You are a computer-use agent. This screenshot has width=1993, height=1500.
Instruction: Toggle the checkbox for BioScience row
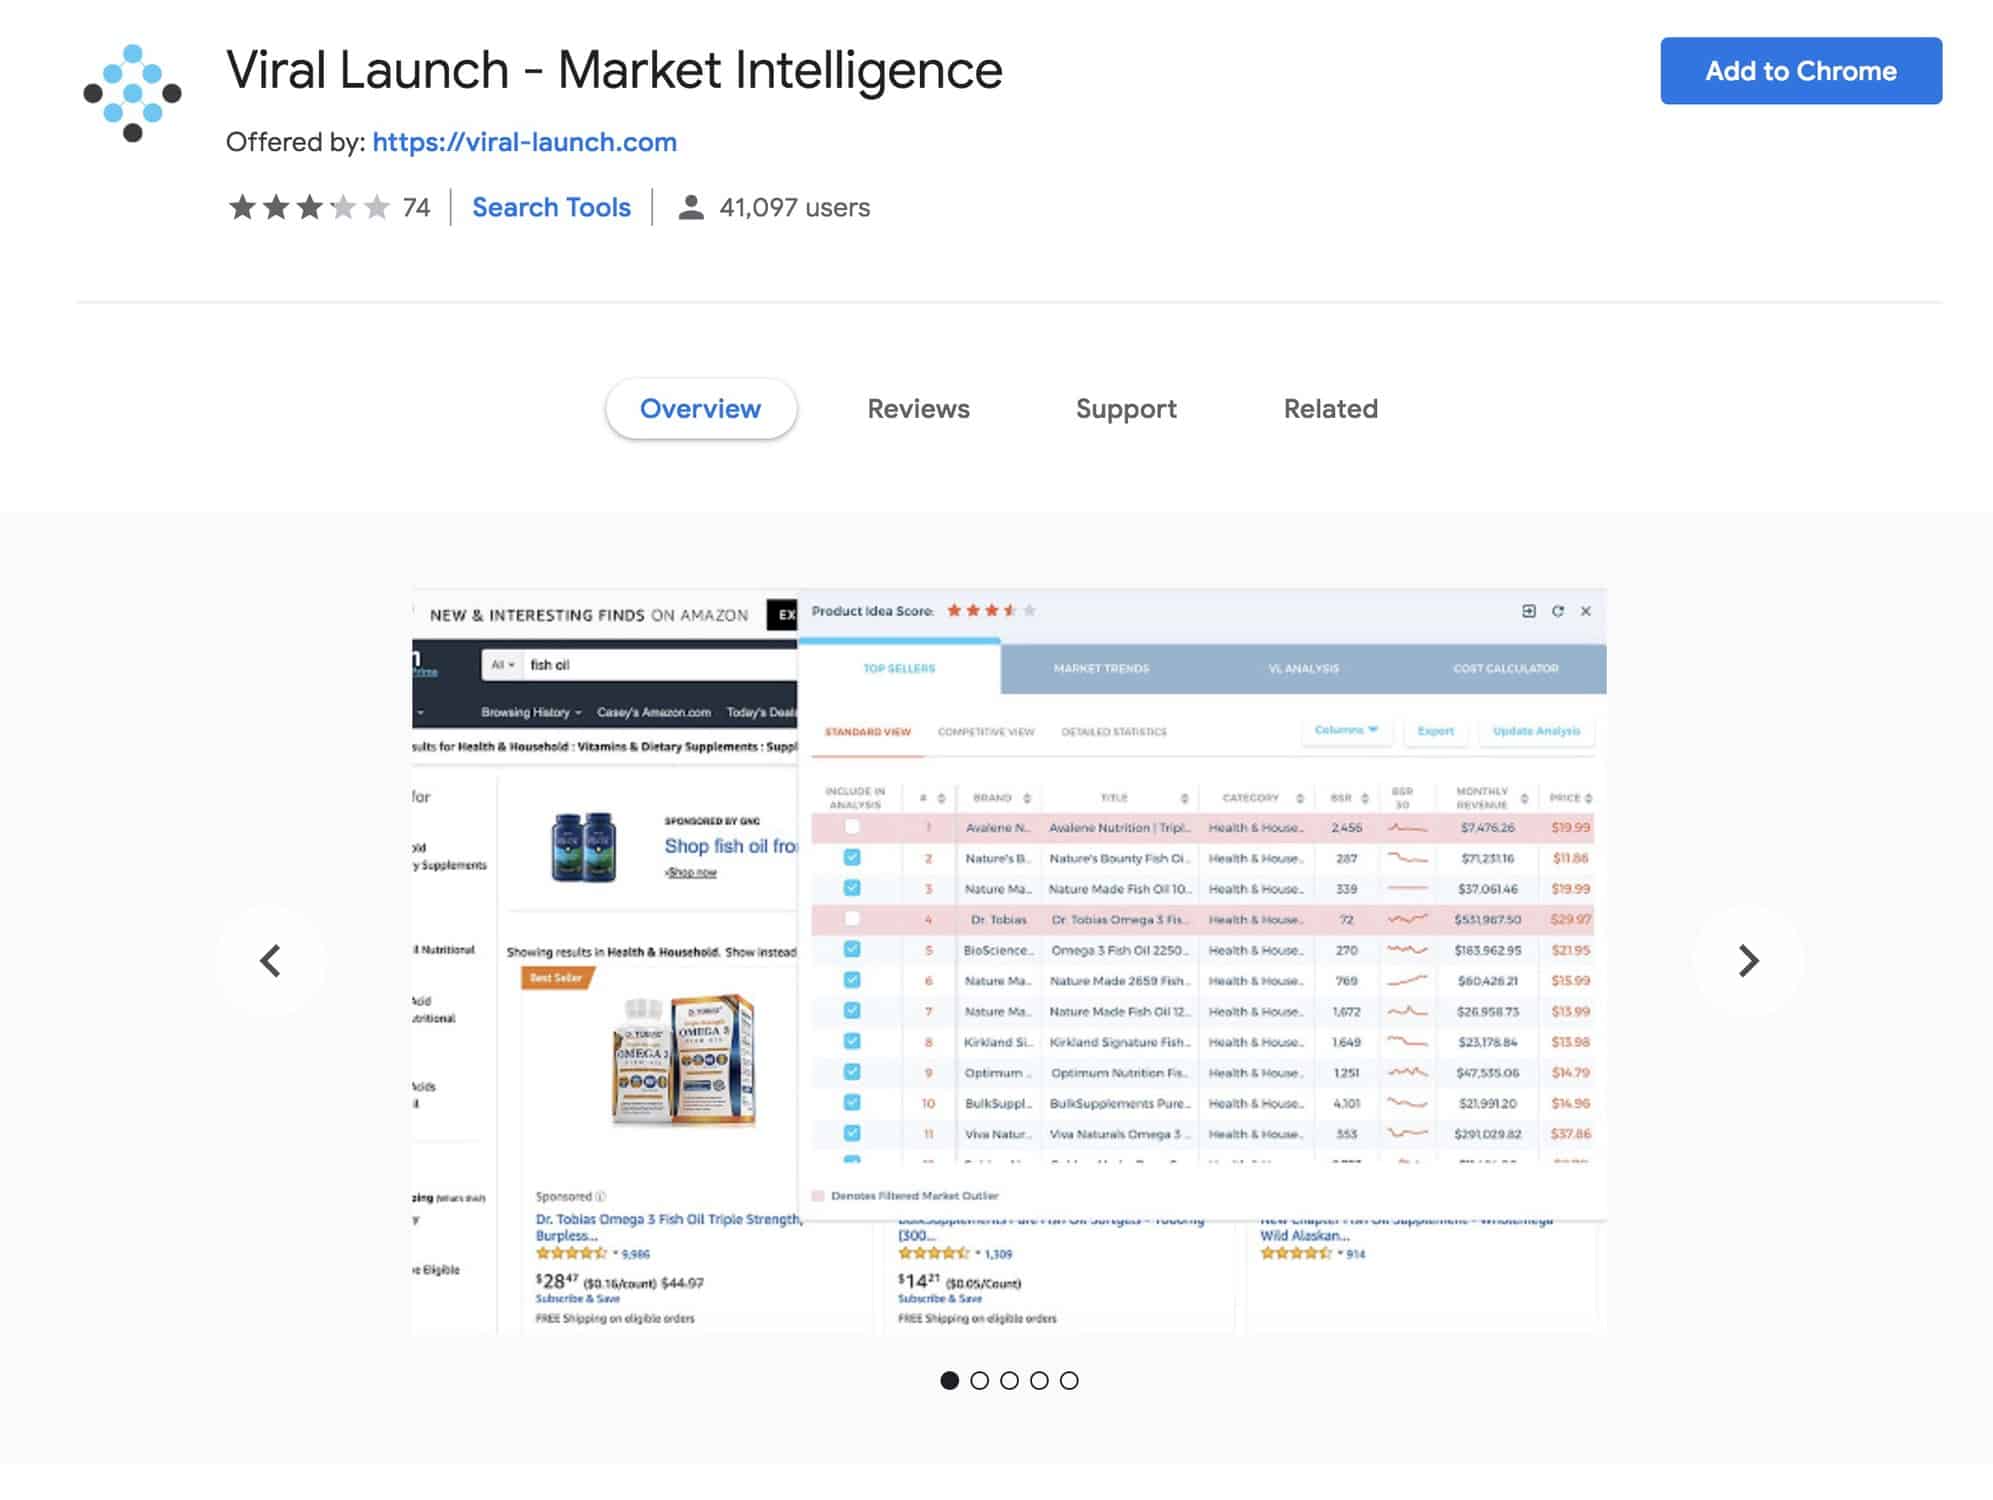852,949
